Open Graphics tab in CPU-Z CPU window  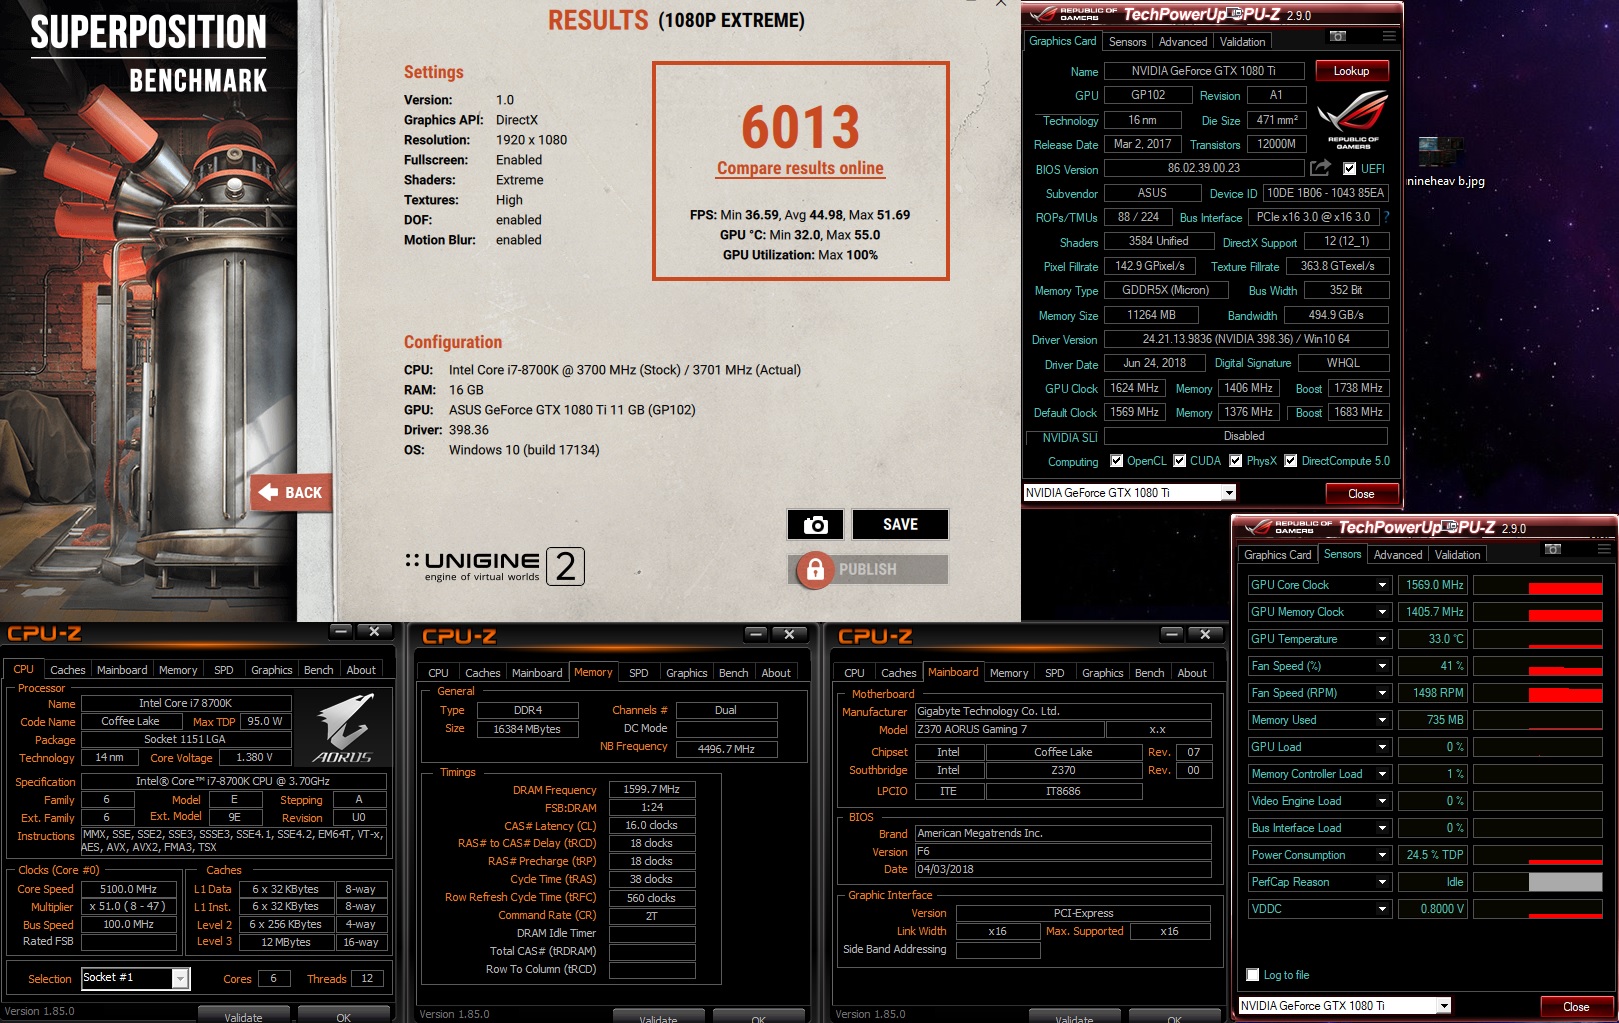[x=271, y=670]
